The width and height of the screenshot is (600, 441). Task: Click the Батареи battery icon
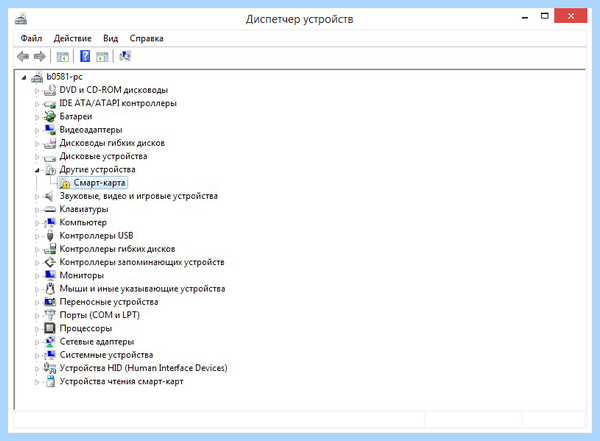[x=50, y=116]
